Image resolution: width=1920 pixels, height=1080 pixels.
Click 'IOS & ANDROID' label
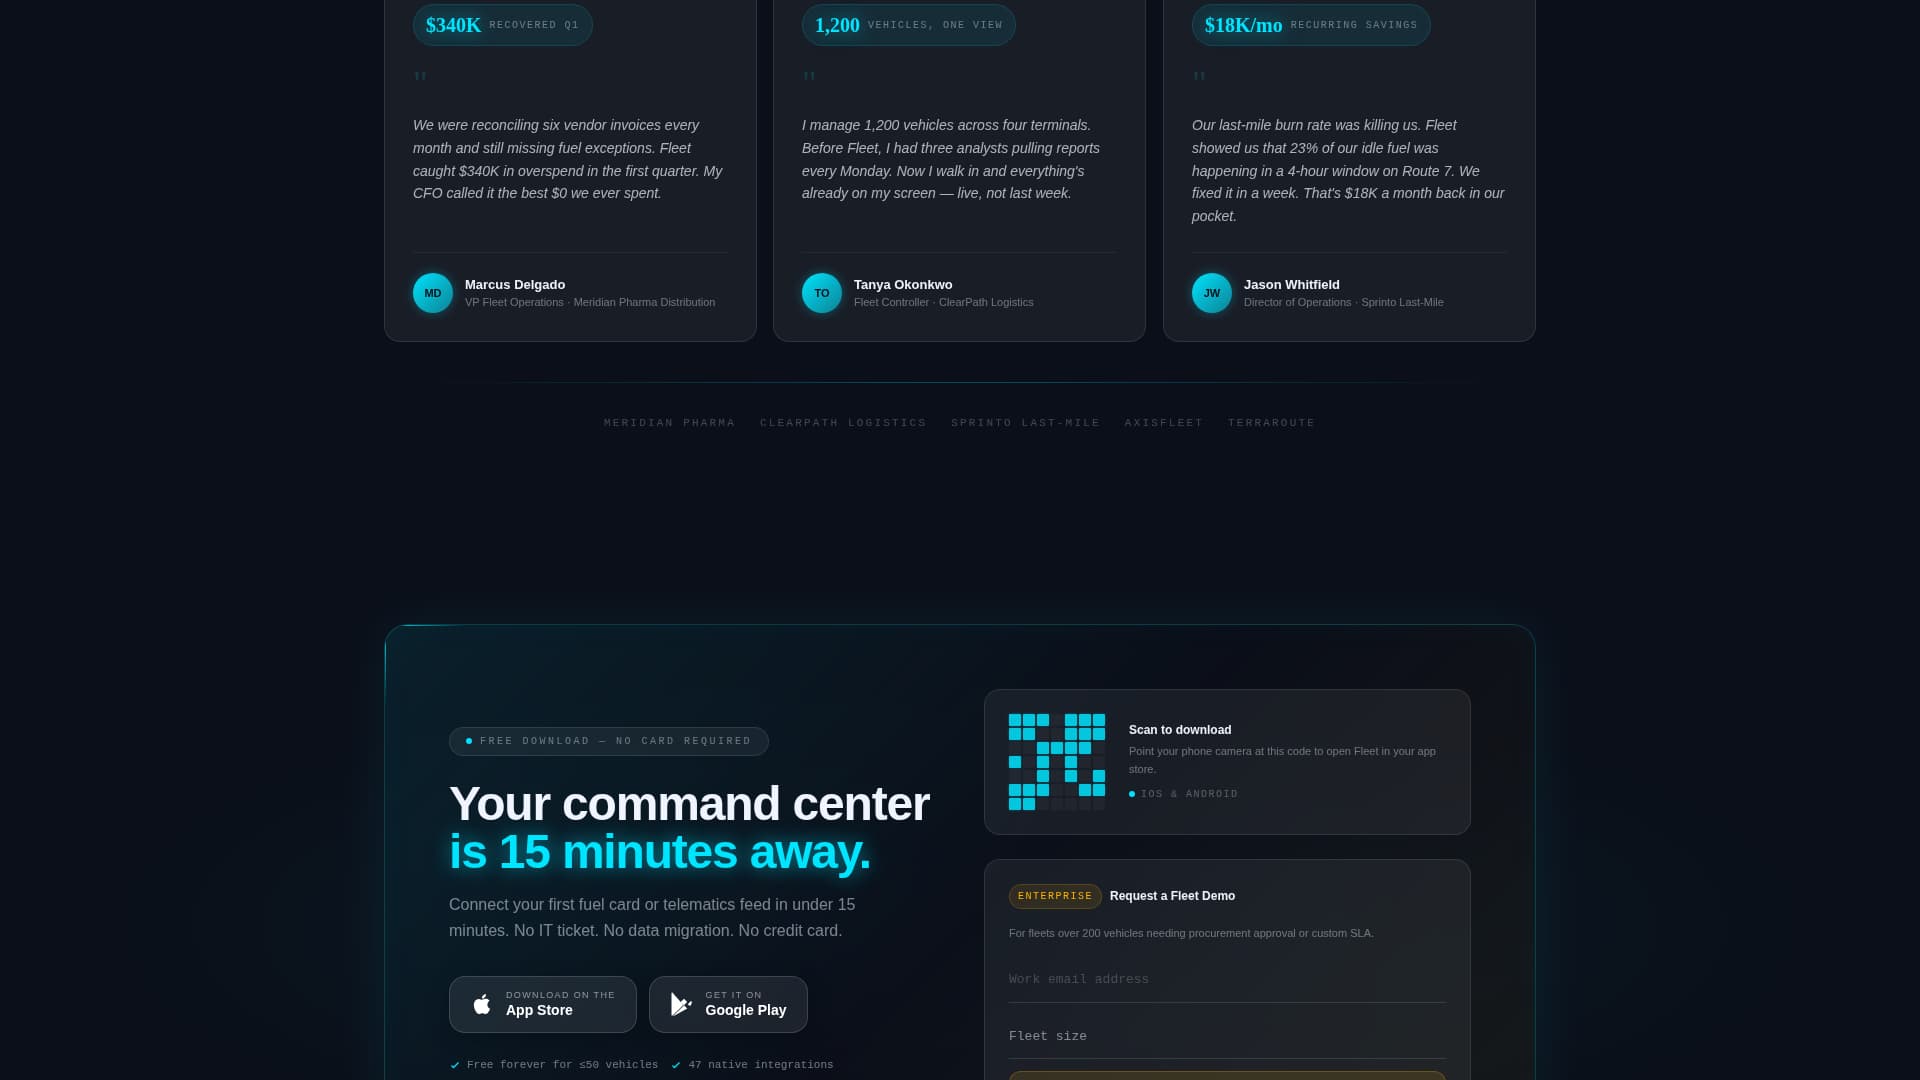pyautogui.click(x=1189, y=794)
